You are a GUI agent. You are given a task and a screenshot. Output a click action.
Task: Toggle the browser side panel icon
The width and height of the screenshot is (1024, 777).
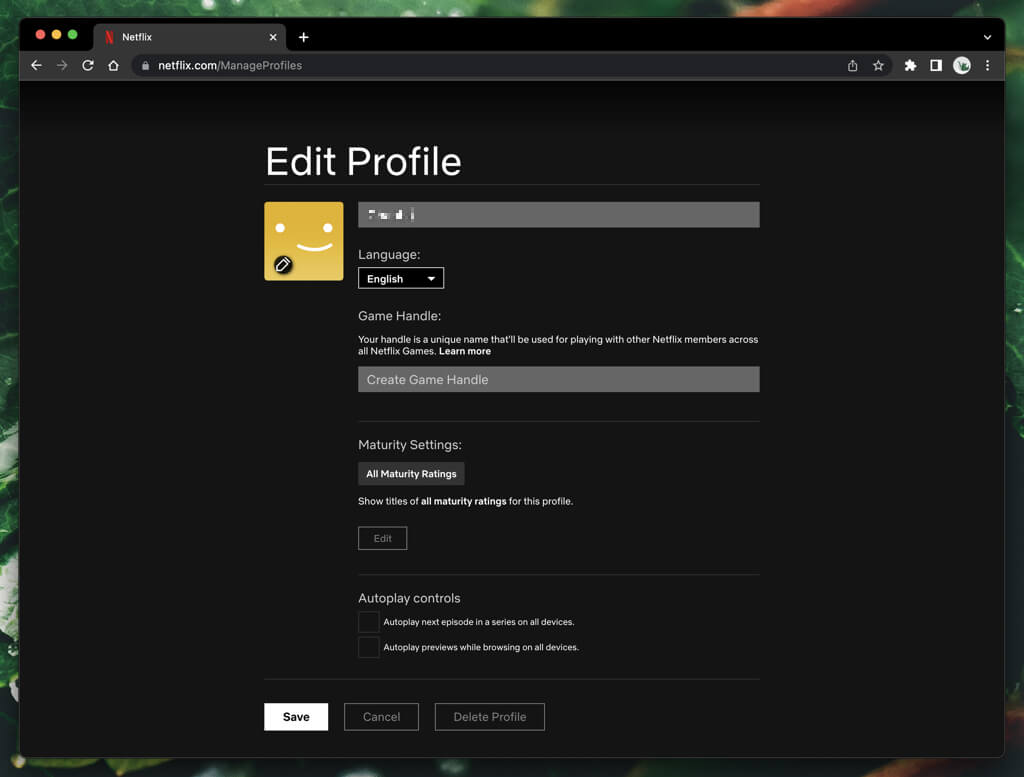(x=936, y=66)
